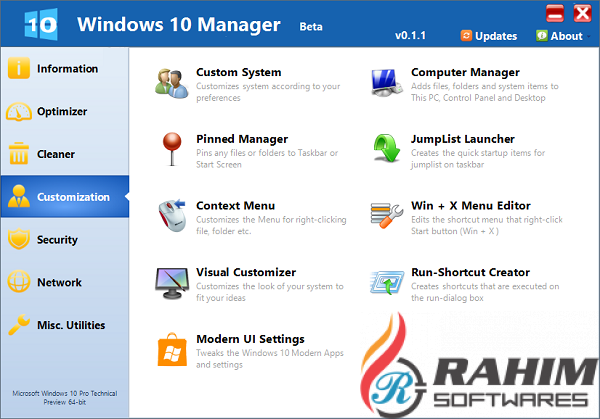This screenshot has height=419, width=600.
Task: Click the Context Menu mouse icon
Action: point(172,215)
